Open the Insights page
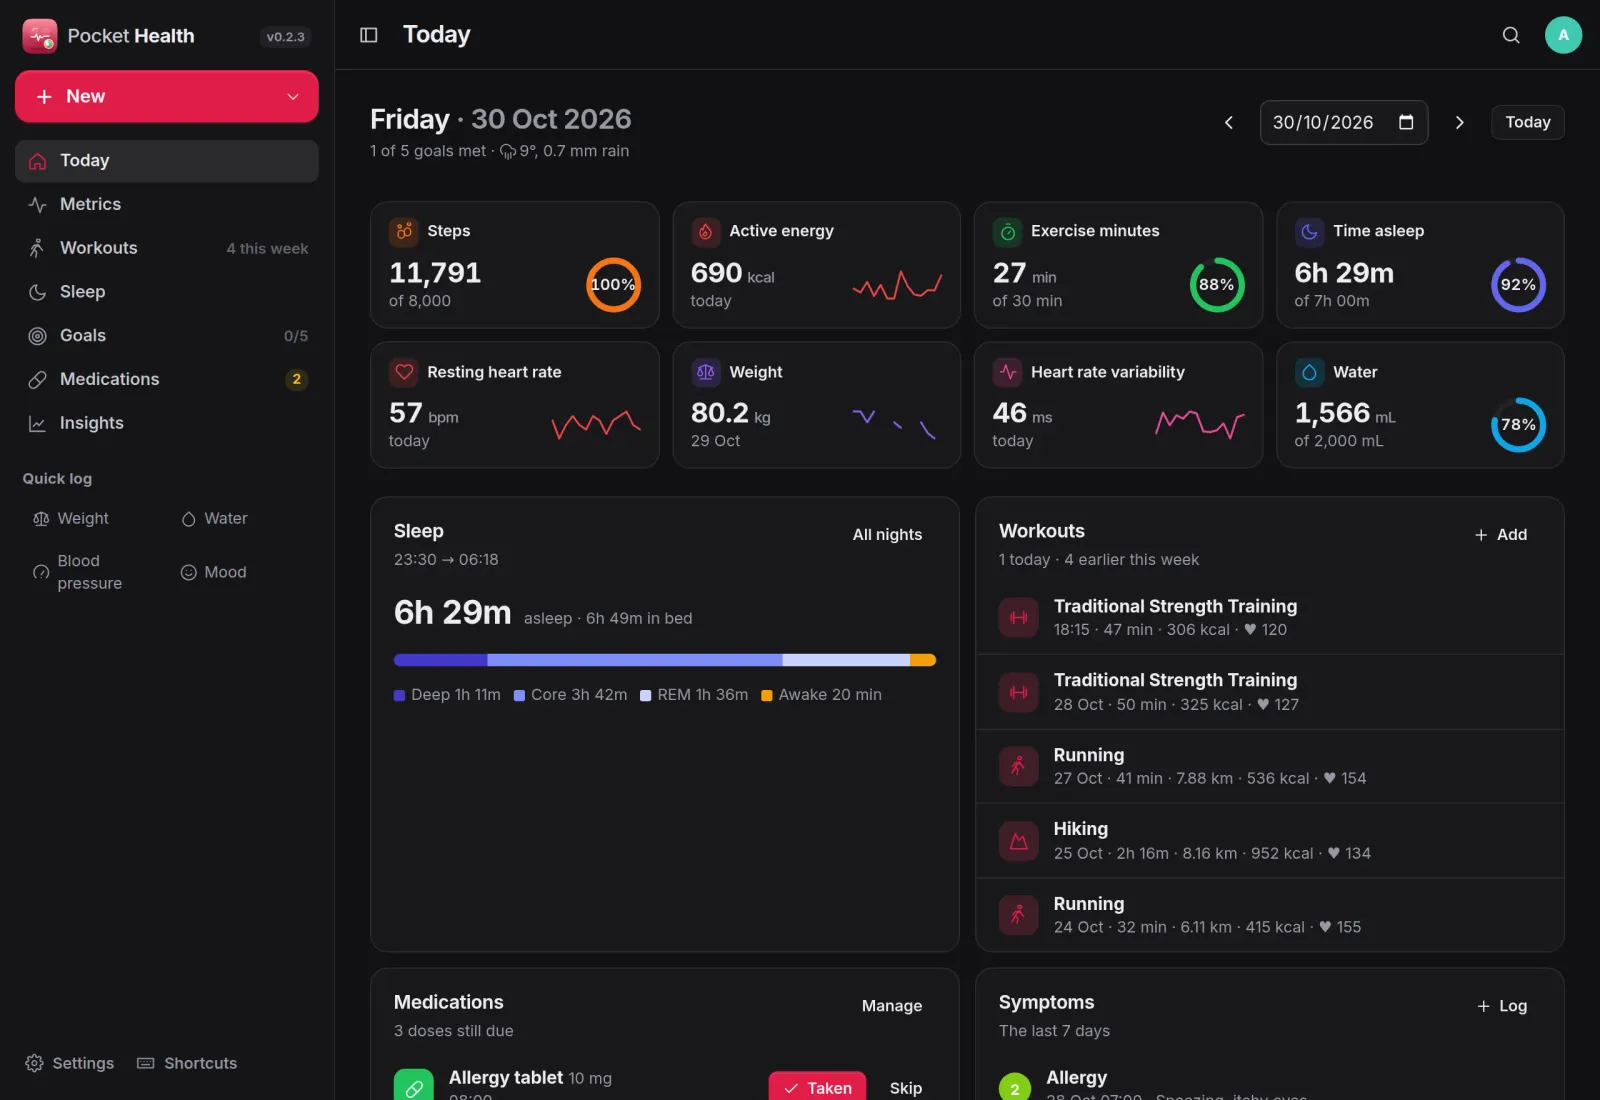The height and width of the screenshot is (1100, 1600). 167,423
